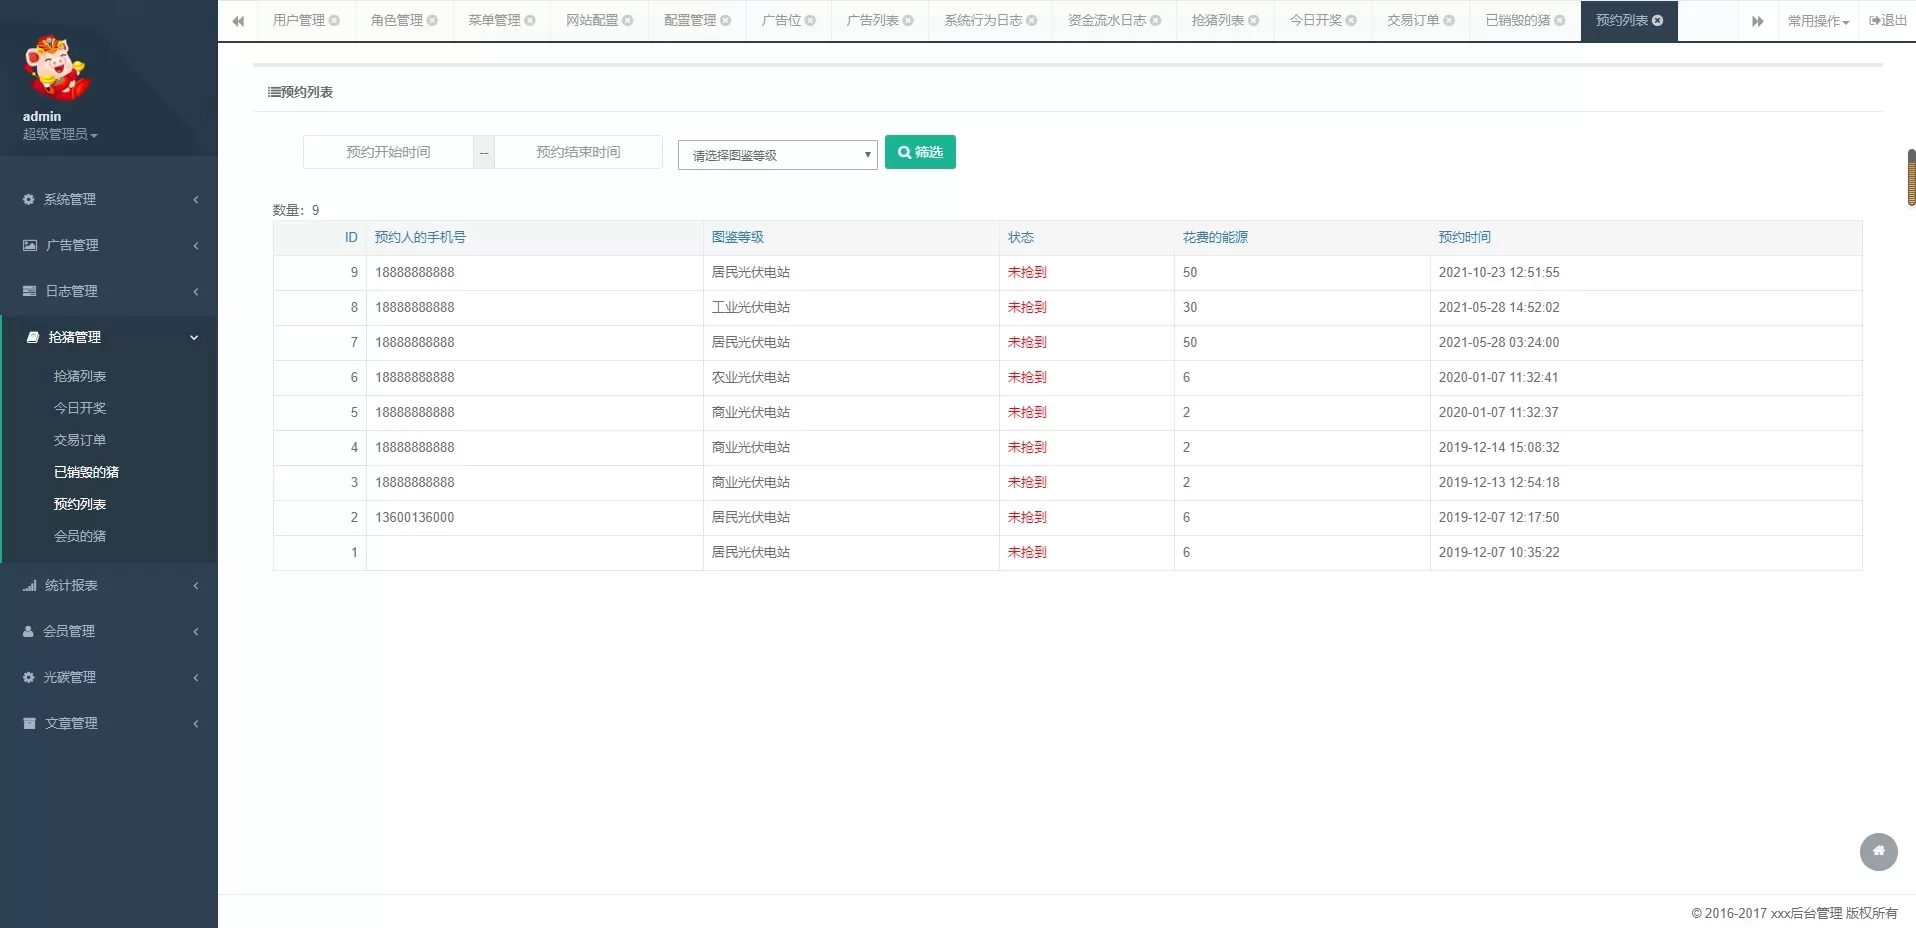The width and height of the screenshot is (1916, 928).
Task: Open the 请选择图鉴等级 dropdown
Action: [x=777, y=155]
